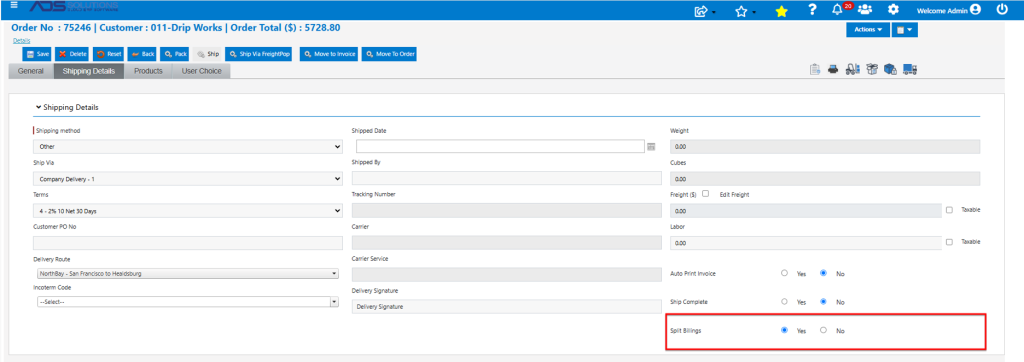Click the Delivery Signature field

[x=507, y=306]
